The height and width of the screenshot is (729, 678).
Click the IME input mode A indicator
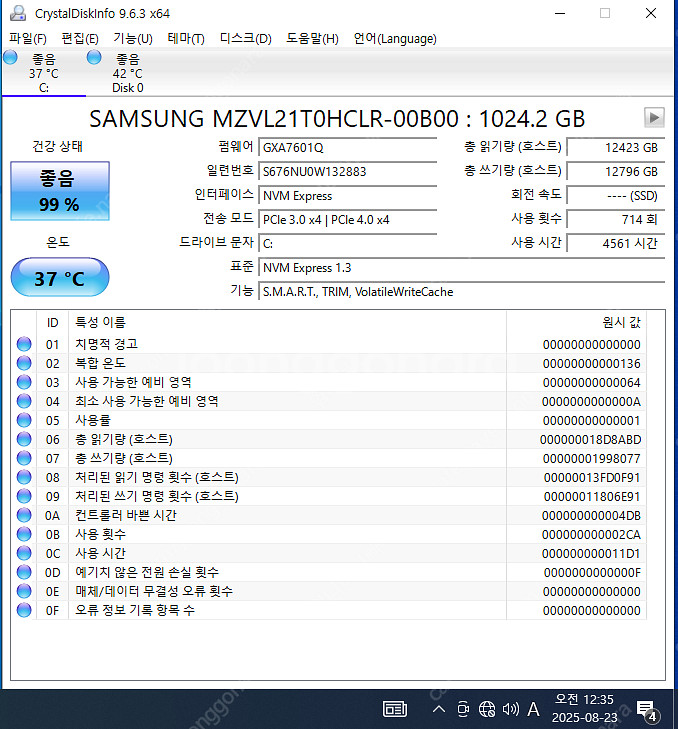533,709
